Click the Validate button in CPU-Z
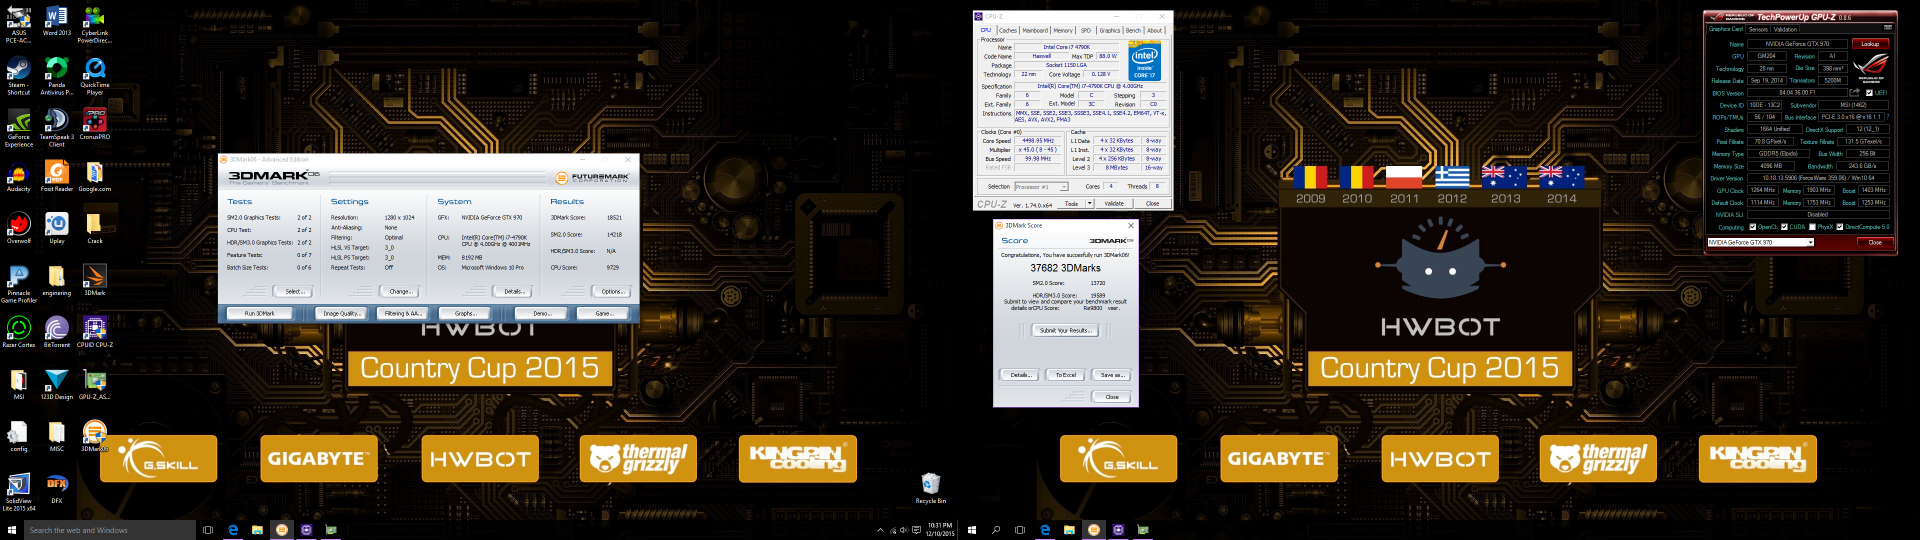The width and height of the screenshot is (1920, 540). click(x=1114, y=203)
